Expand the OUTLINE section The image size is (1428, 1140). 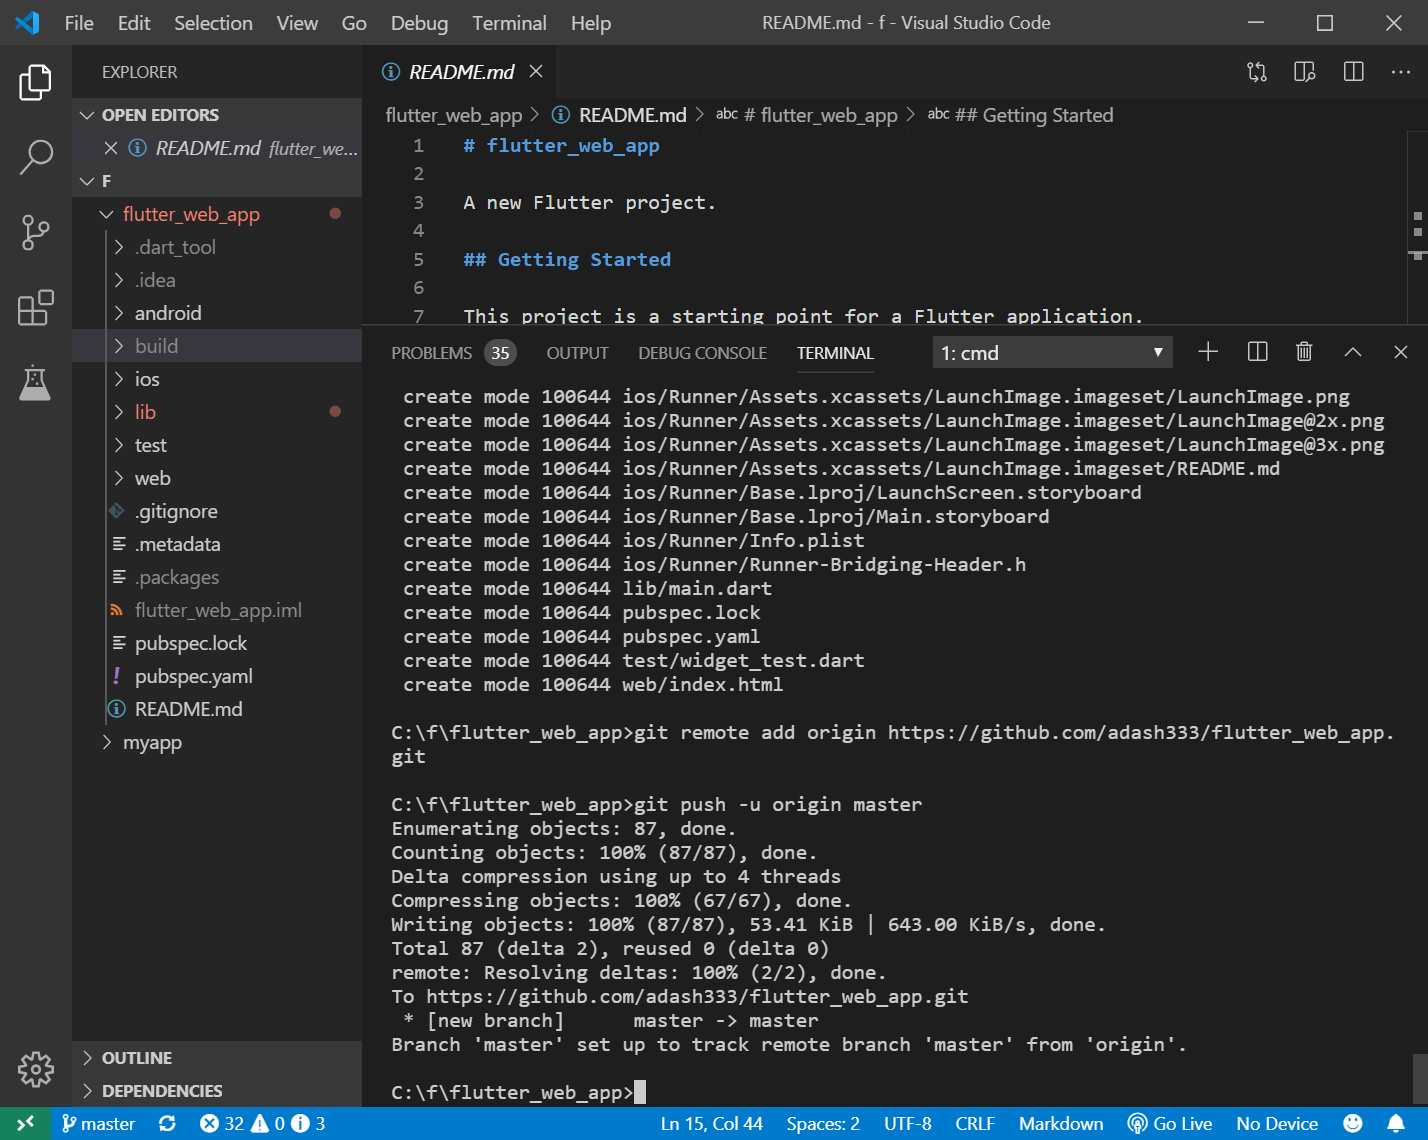tap(137, 1058)
